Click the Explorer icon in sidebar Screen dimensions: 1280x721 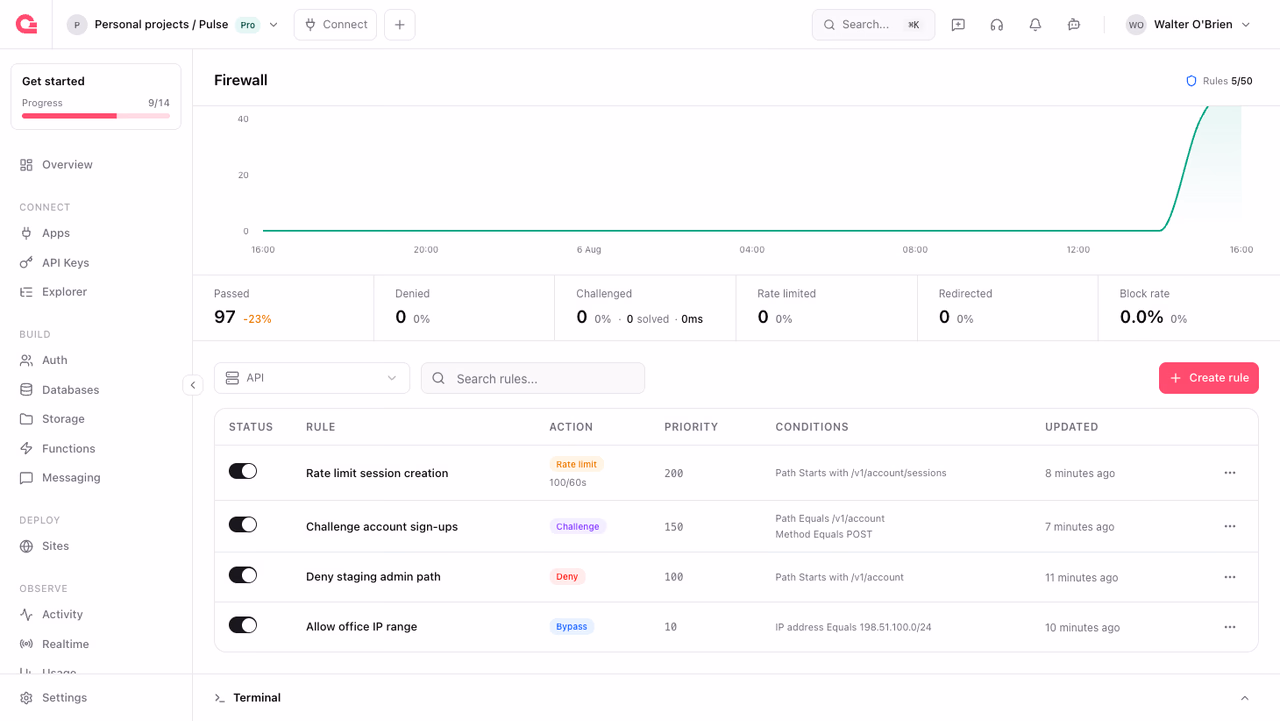pyautogui.click(x=26, y=292)
